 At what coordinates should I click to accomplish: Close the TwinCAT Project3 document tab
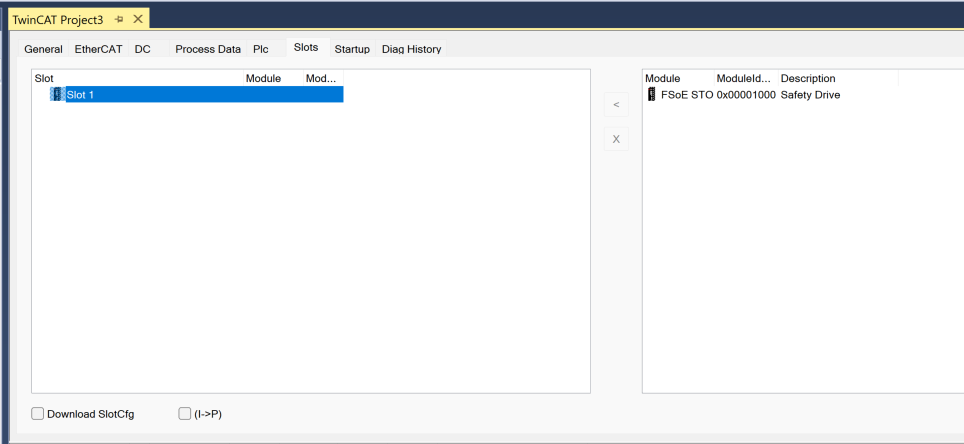(x=138, y=20)
